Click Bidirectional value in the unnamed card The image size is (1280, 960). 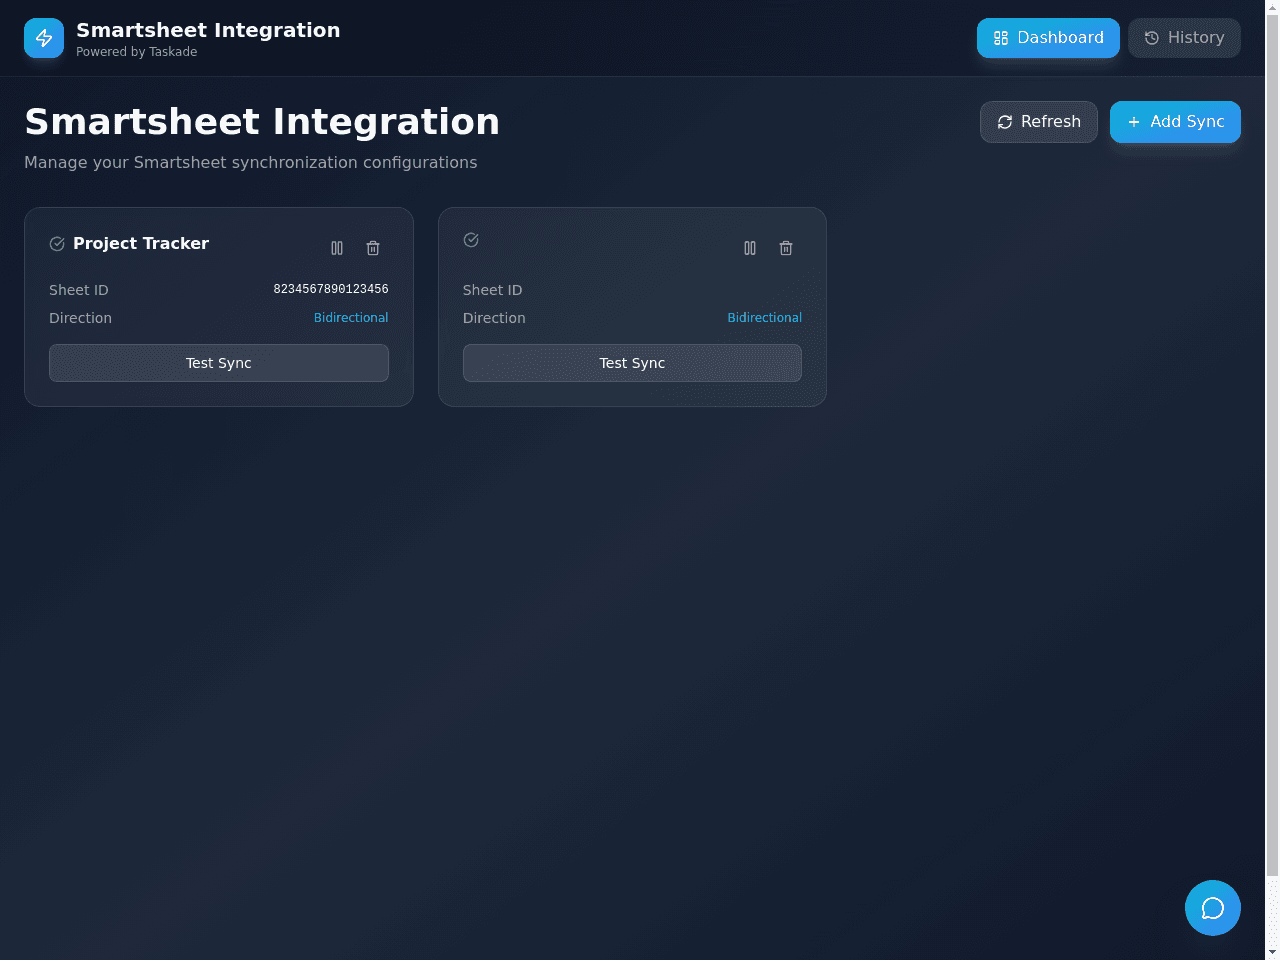pyautogui.click(x=765, y=318)
